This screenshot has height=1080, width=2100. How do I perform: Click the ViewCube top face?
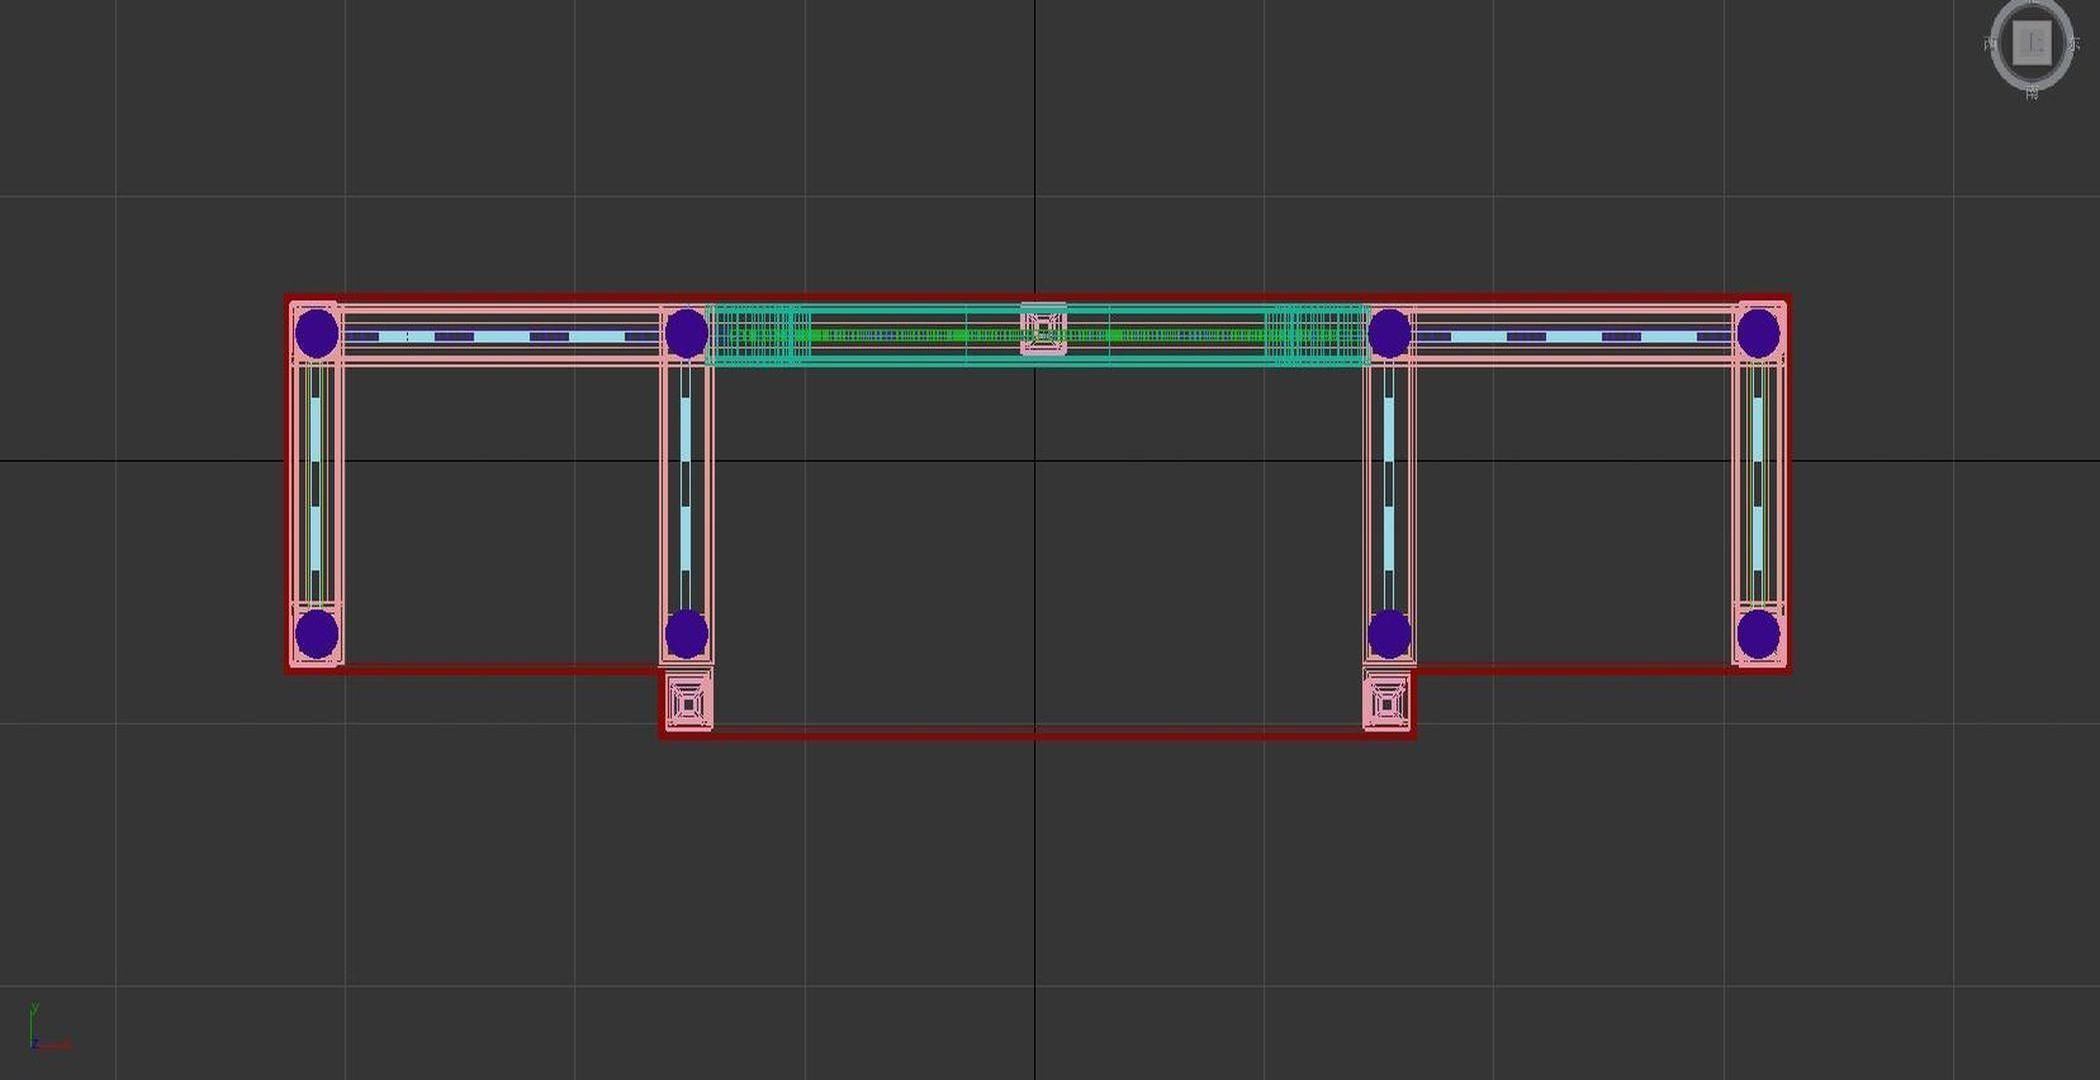point(2032,43)
